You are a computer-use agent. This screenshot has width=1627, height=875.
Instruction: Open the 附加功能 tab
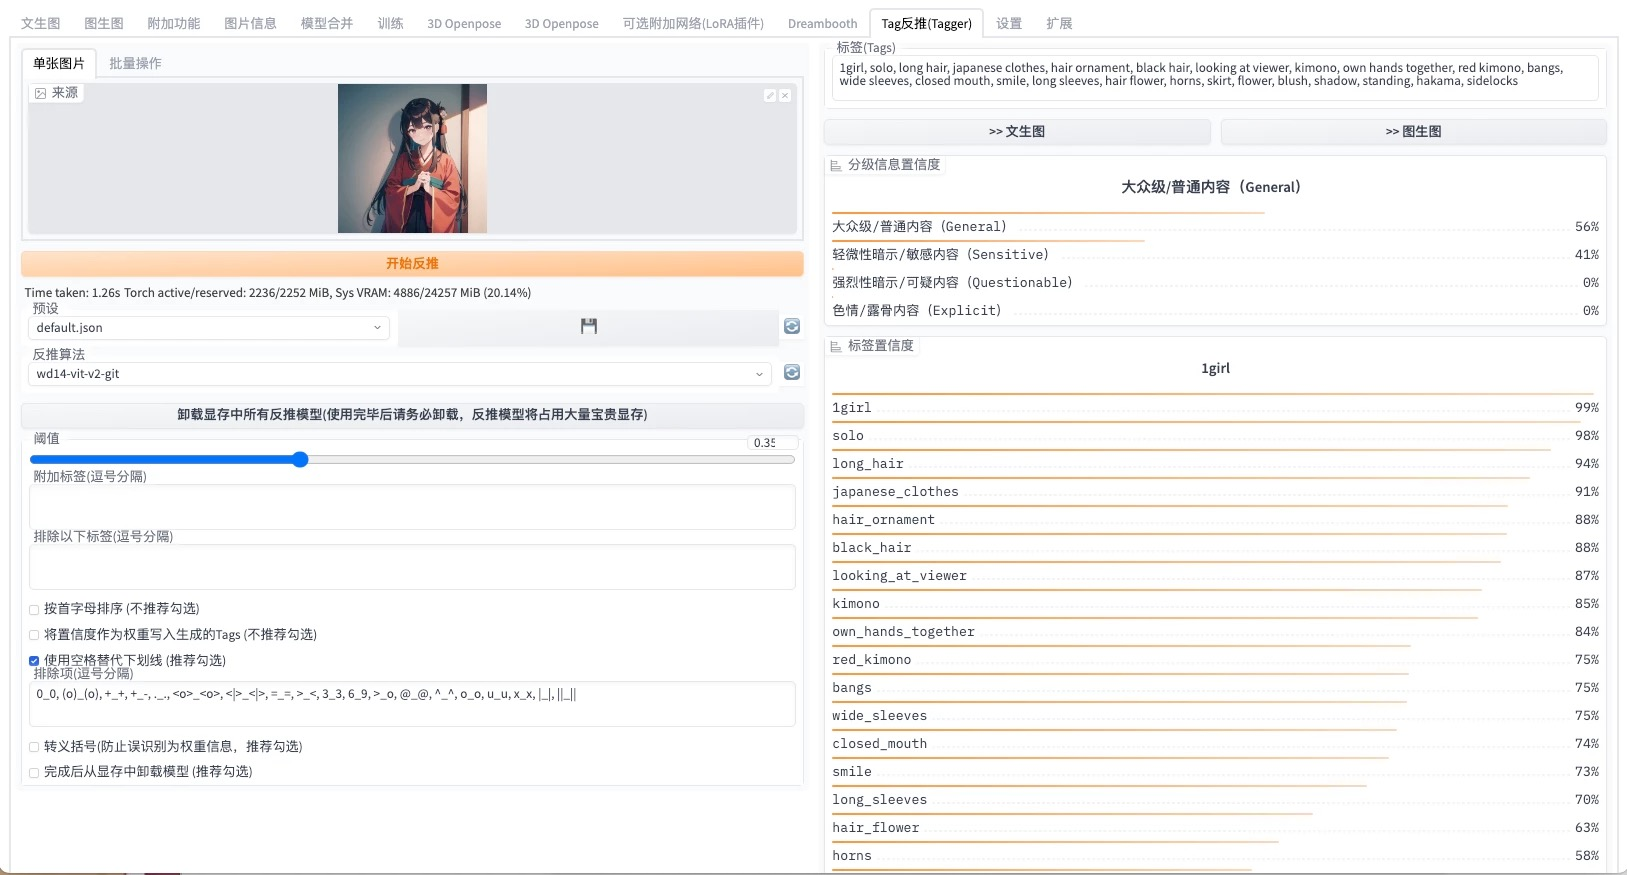(x=174, y=23)
